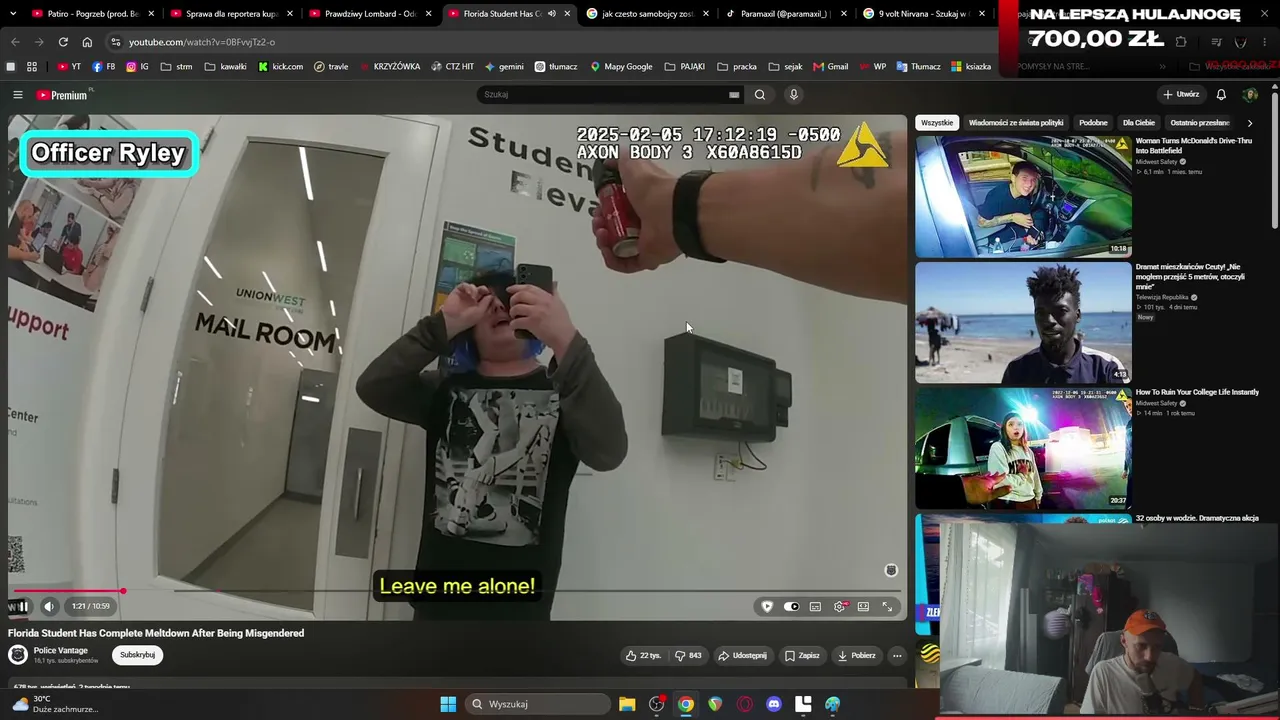Image resolution: width=1280 pixels, height=720 pixels.
Task: Open the Gmail bookmark
Action: pyautogui.click(x=831, y=67)
